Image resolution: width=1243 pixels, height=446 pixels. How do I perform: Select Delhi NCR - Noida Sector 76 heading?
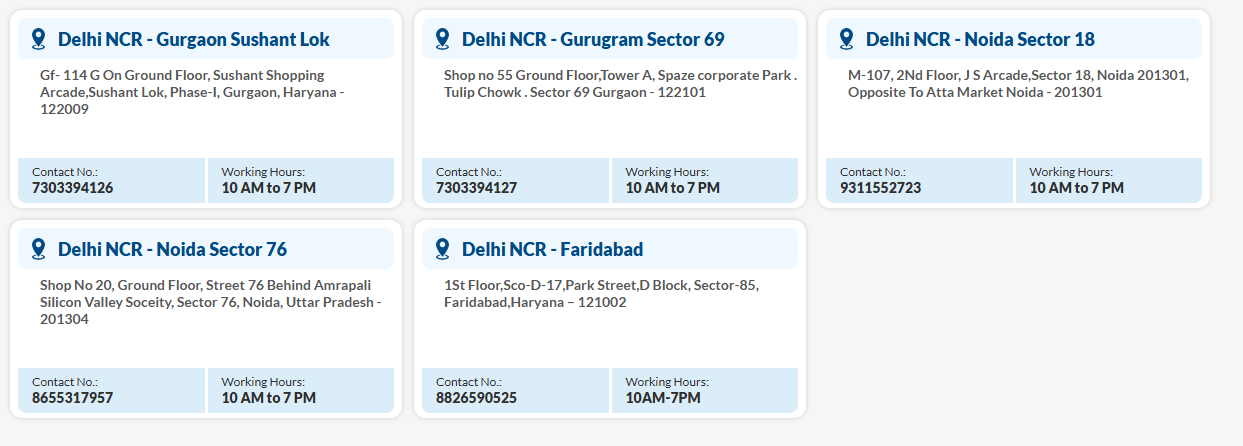172,249
